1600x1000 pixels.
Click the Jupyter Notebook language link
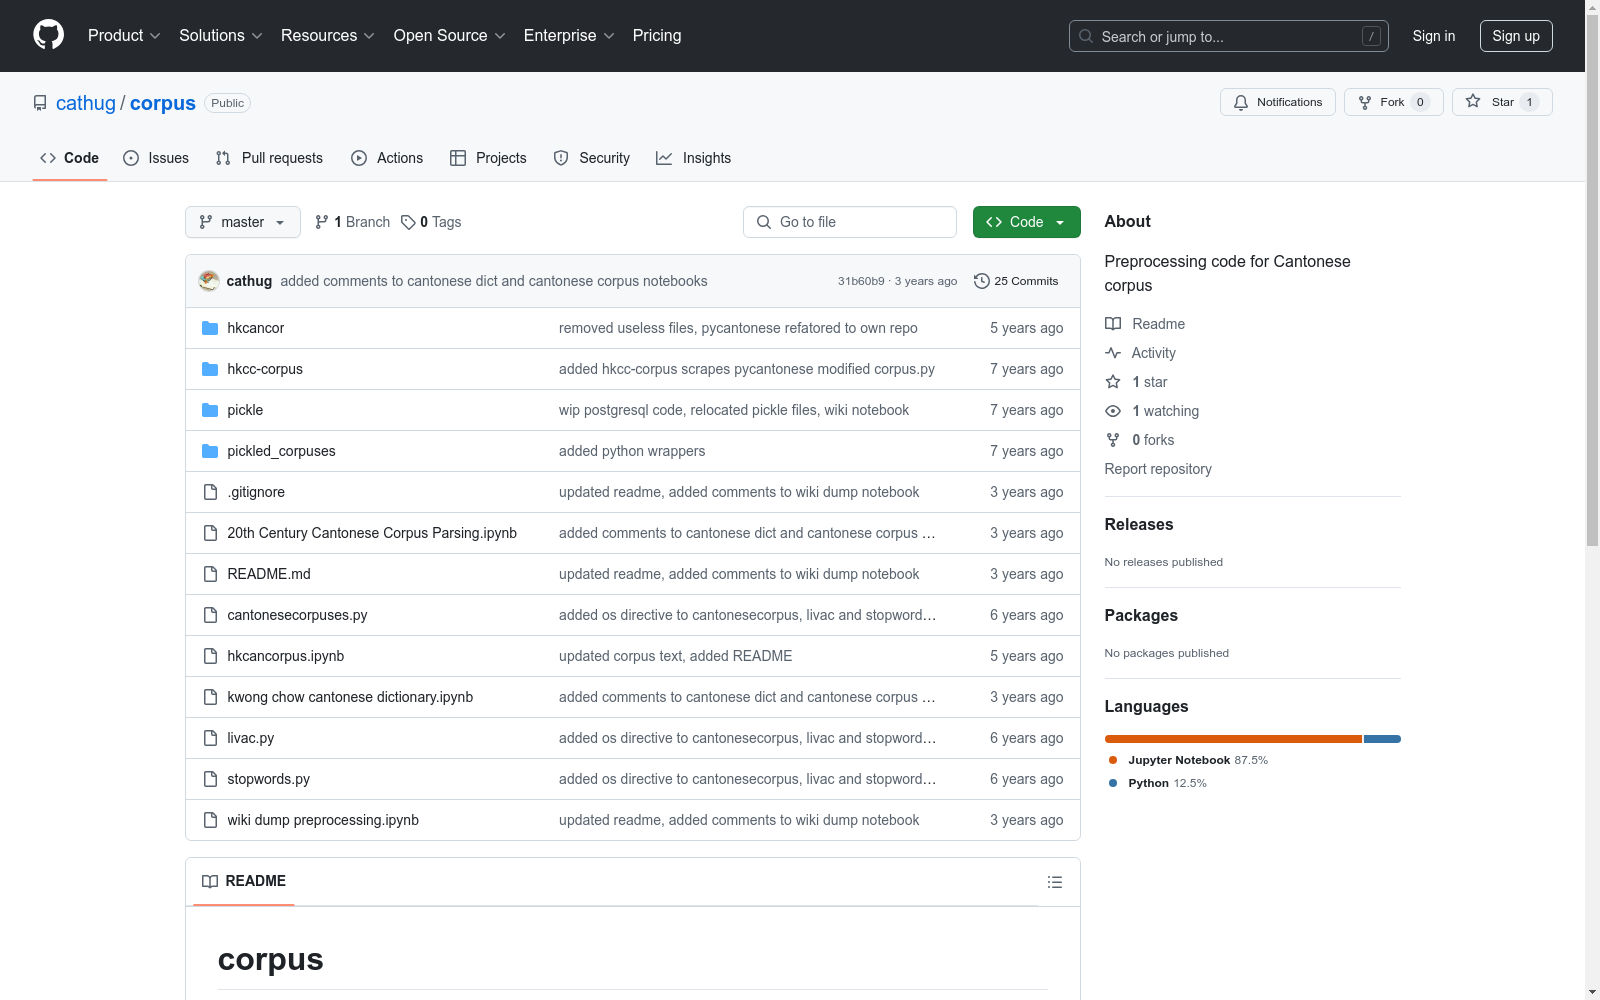(1188, 760)
